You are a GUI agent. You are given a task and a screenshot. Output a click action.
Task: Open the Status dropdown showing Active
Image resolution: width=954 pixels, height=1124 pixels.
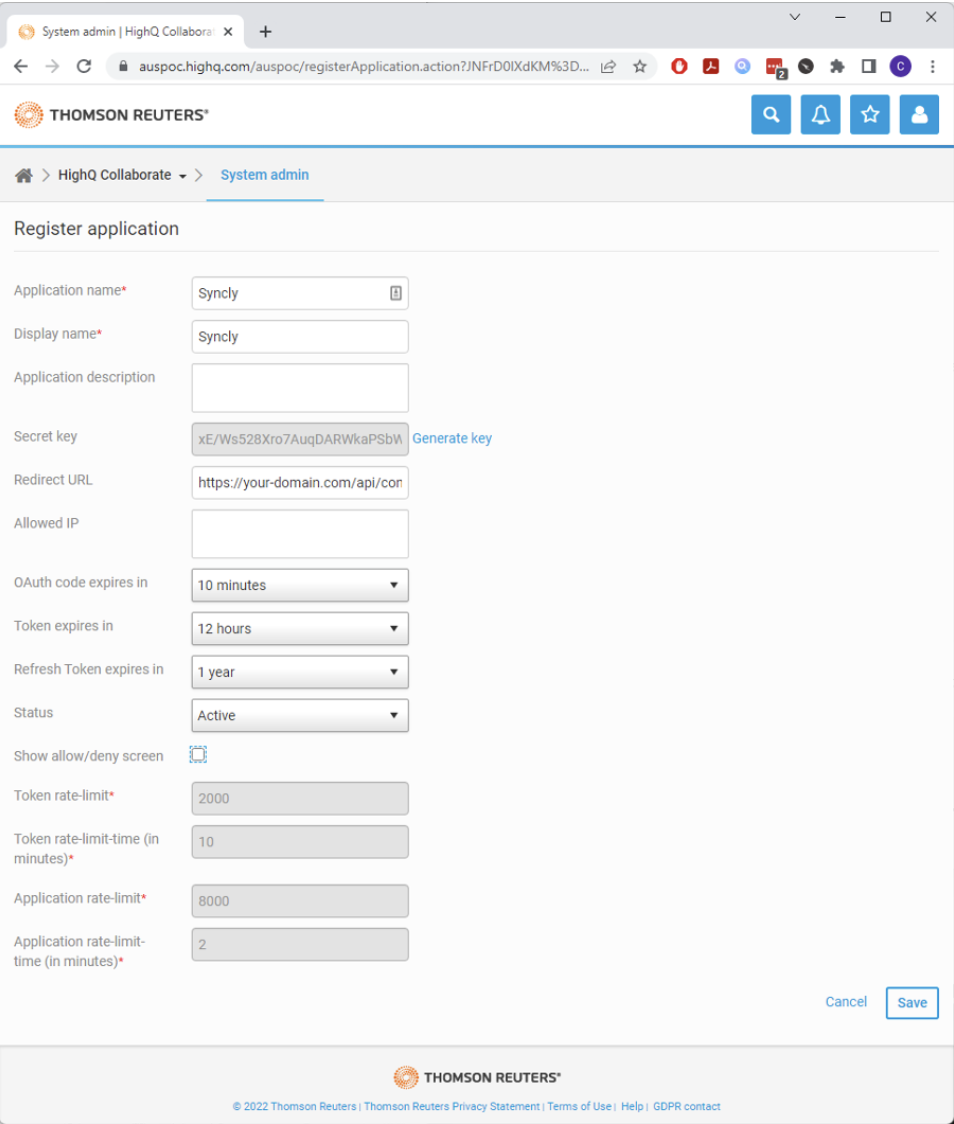(x=299, y=715)
